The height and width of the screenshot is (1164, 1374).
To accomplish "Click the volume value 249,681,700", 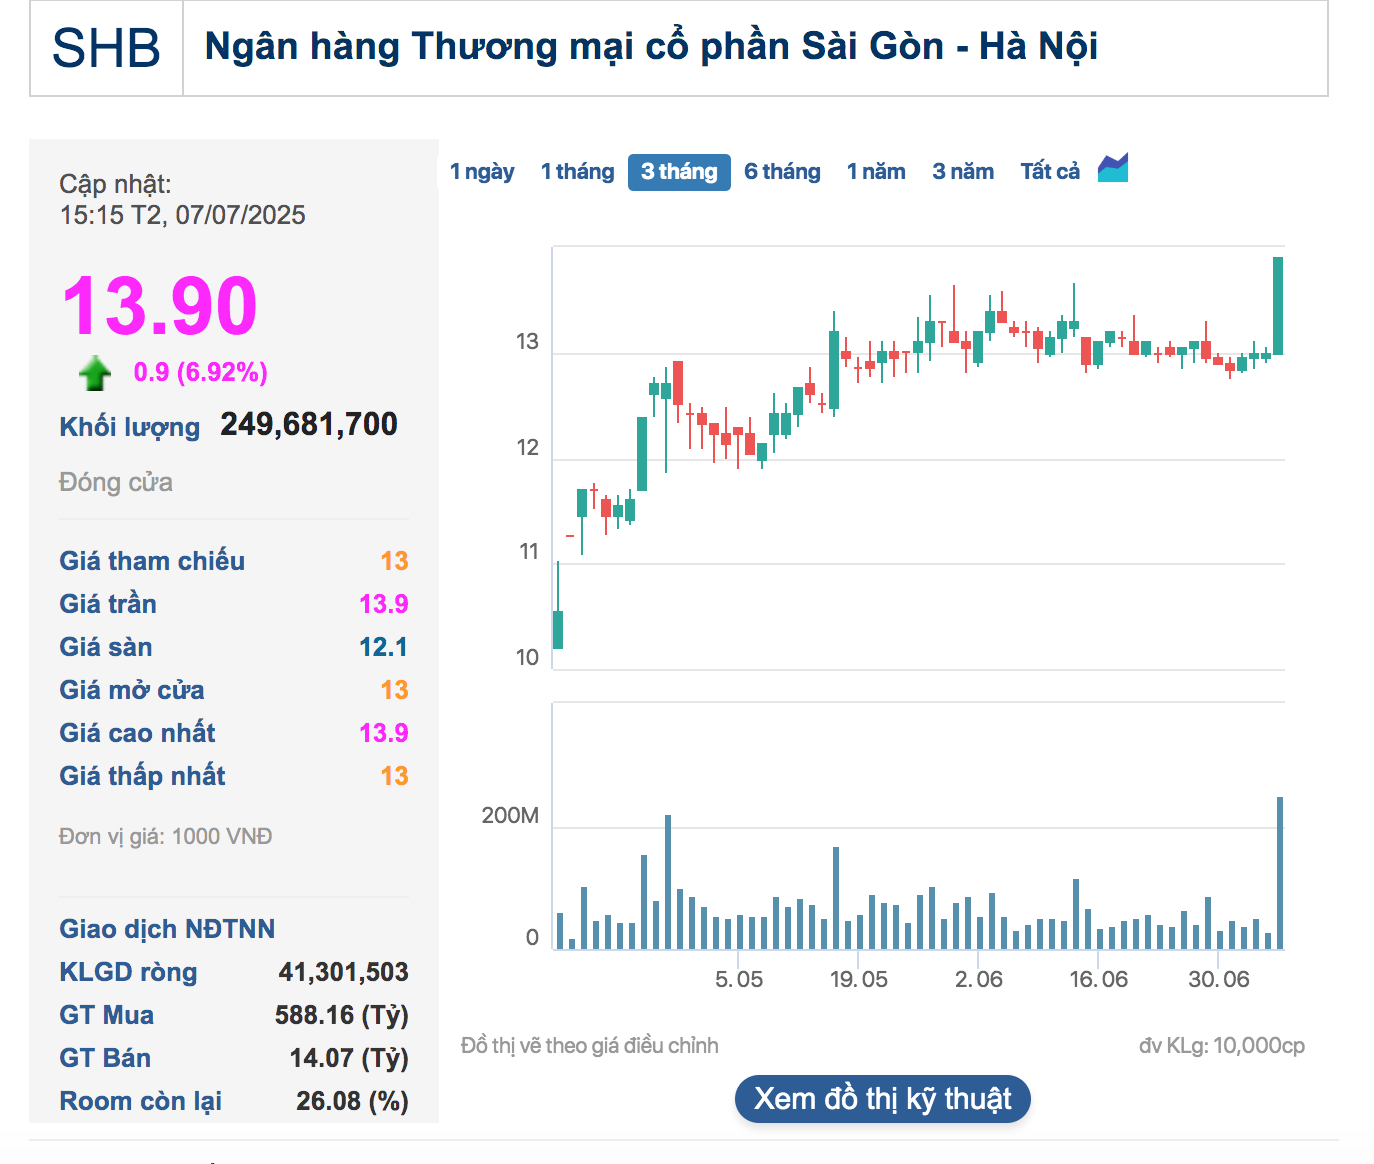I will coord(309,424).
